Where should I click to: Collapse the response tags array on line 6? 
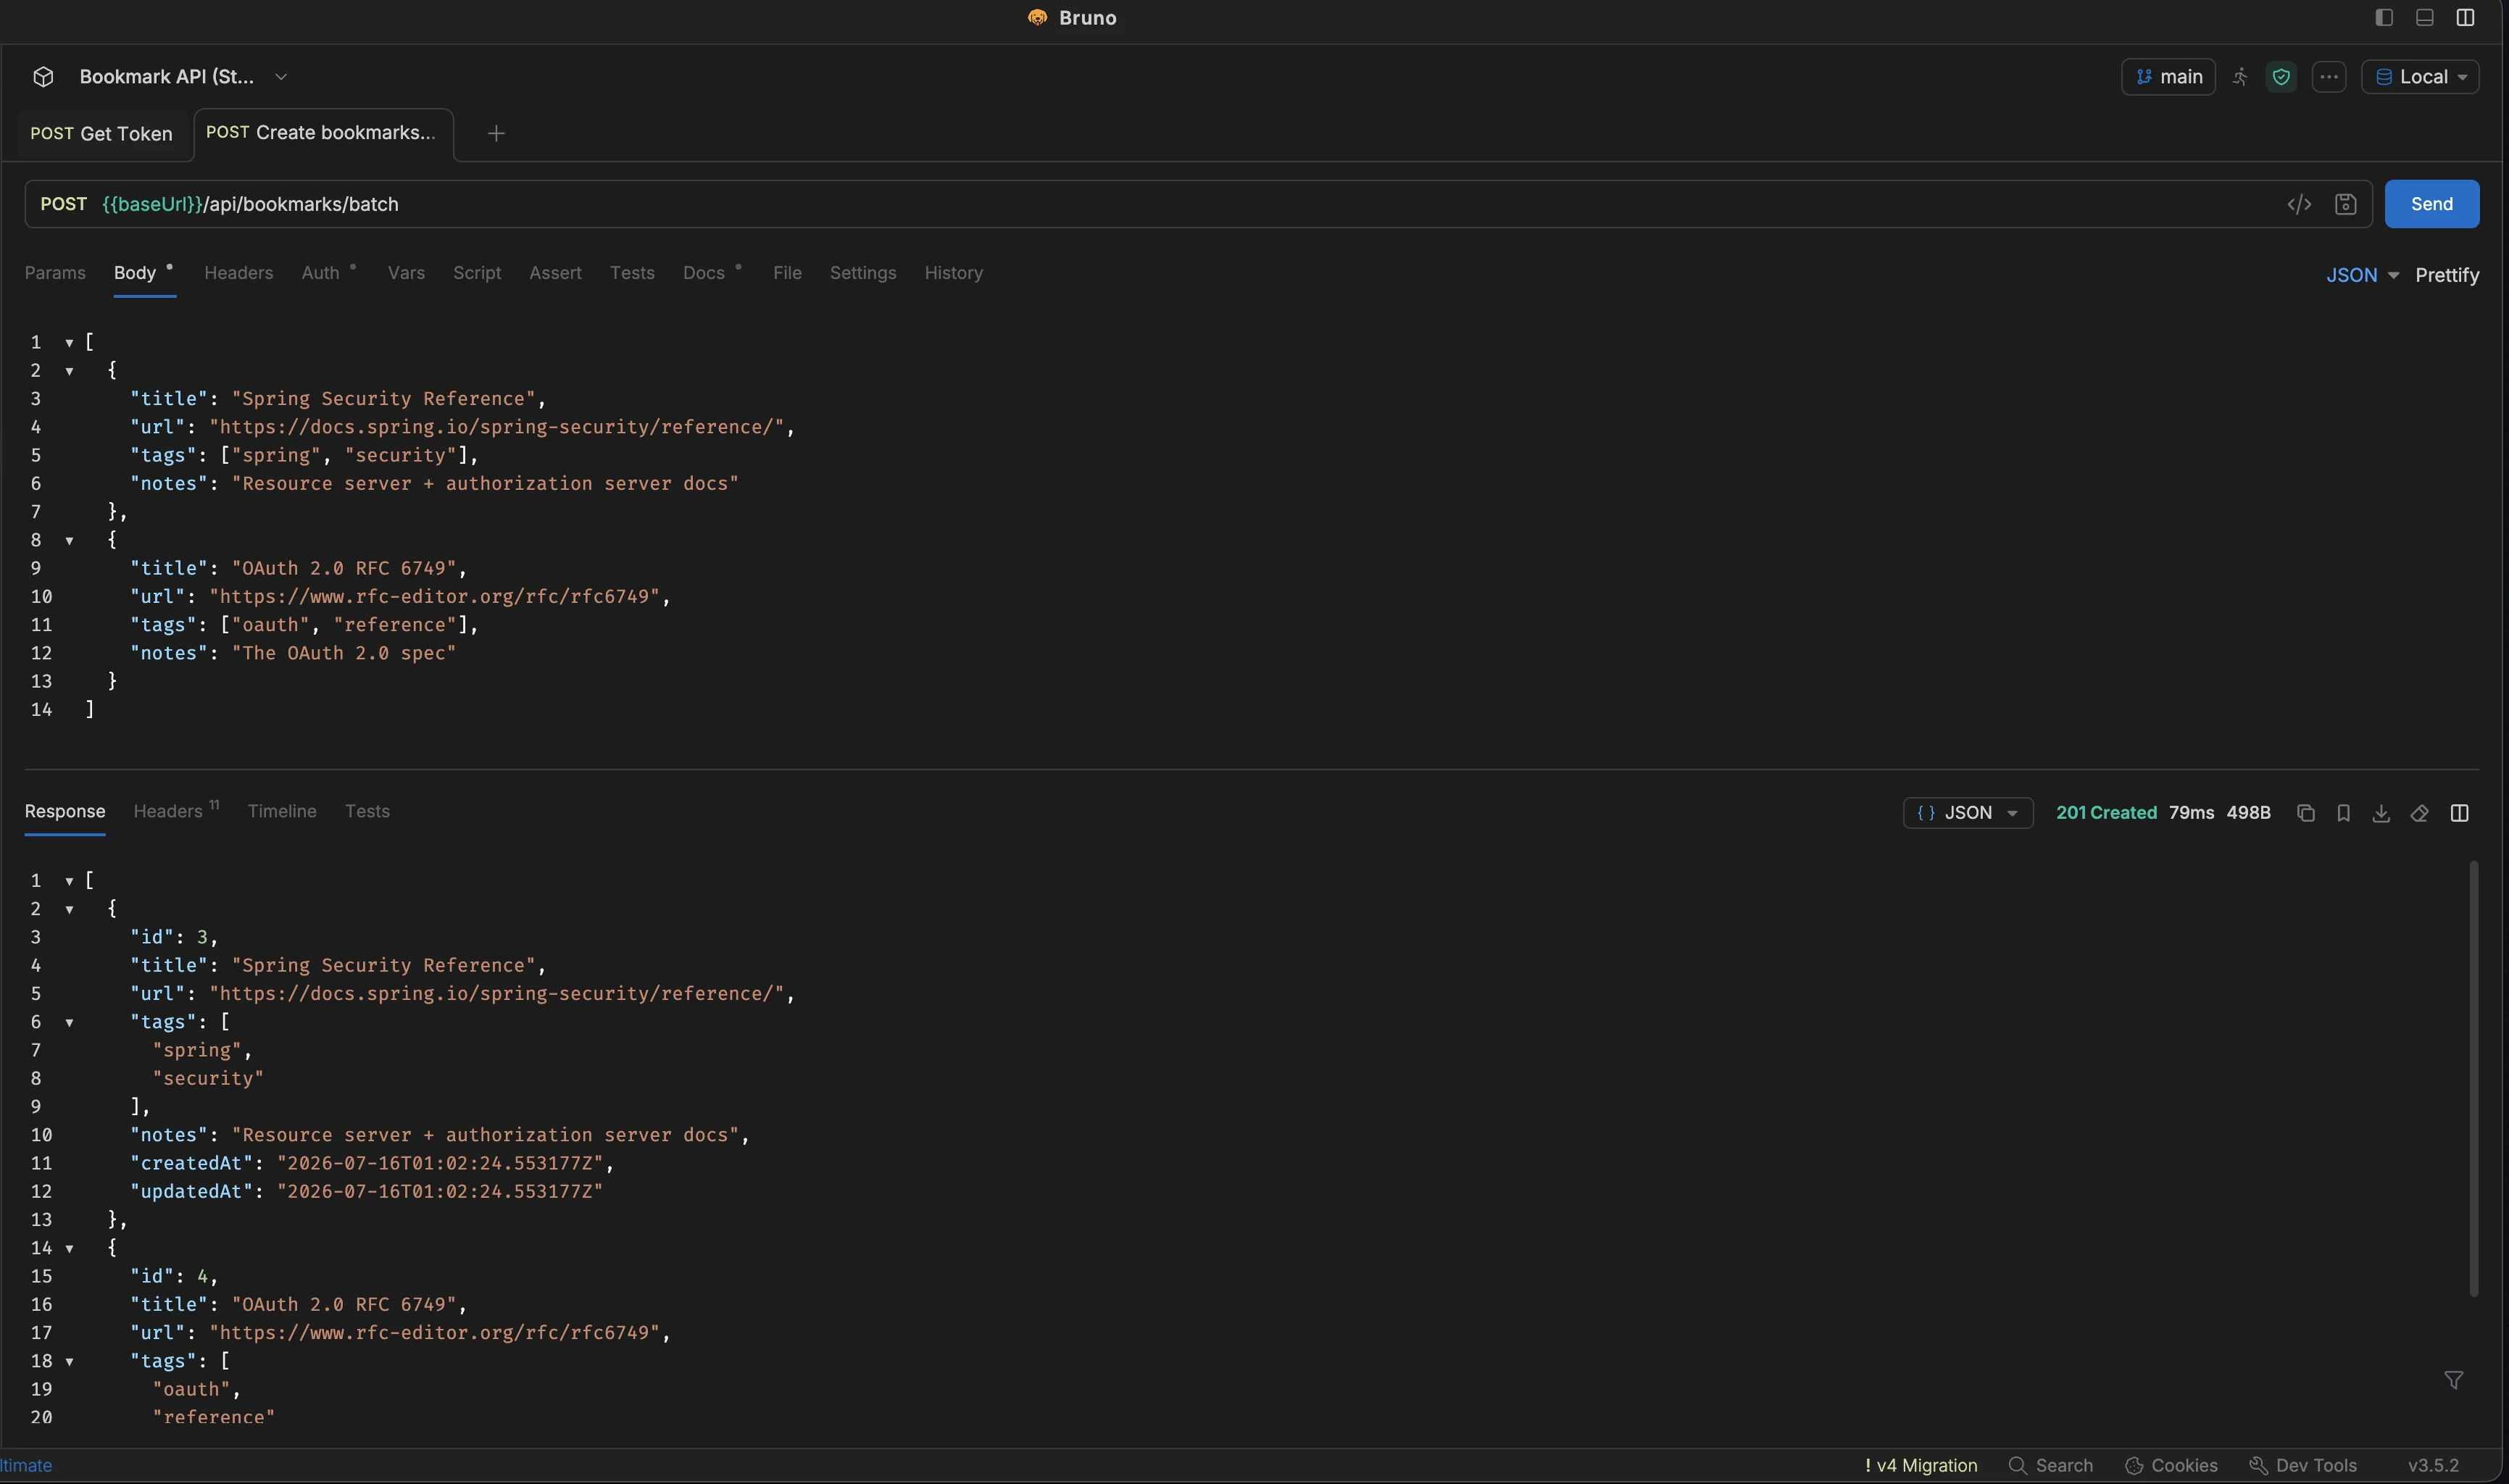[69, 1023]
